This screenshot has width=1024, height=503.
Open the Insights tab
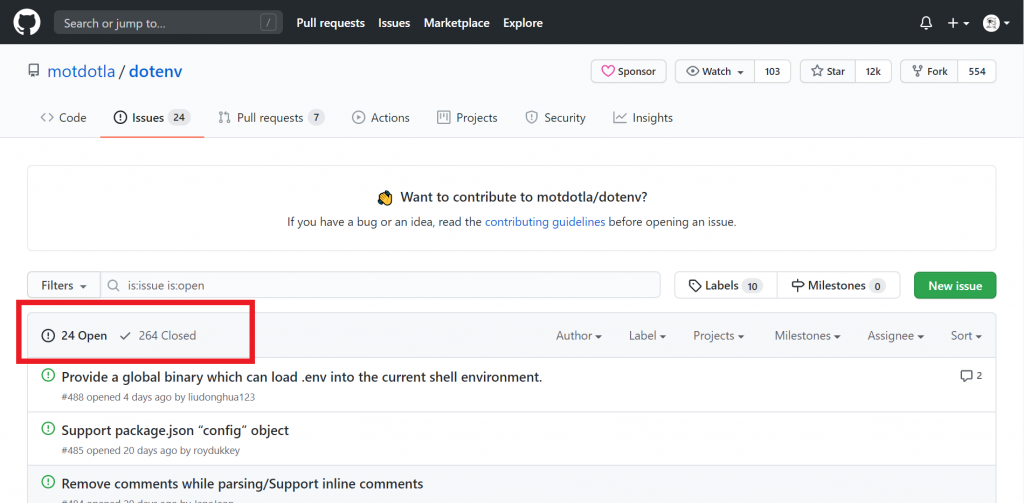coord(643,118)
